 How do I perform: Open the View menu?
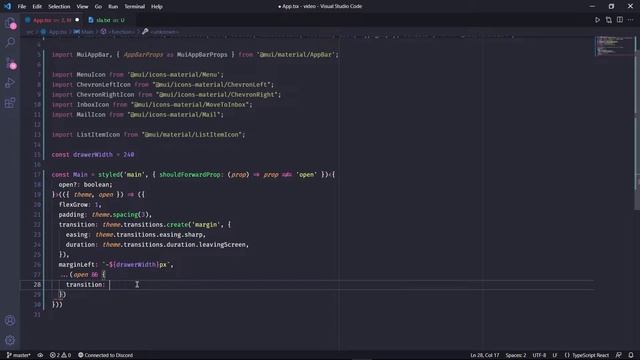(82, 7)
